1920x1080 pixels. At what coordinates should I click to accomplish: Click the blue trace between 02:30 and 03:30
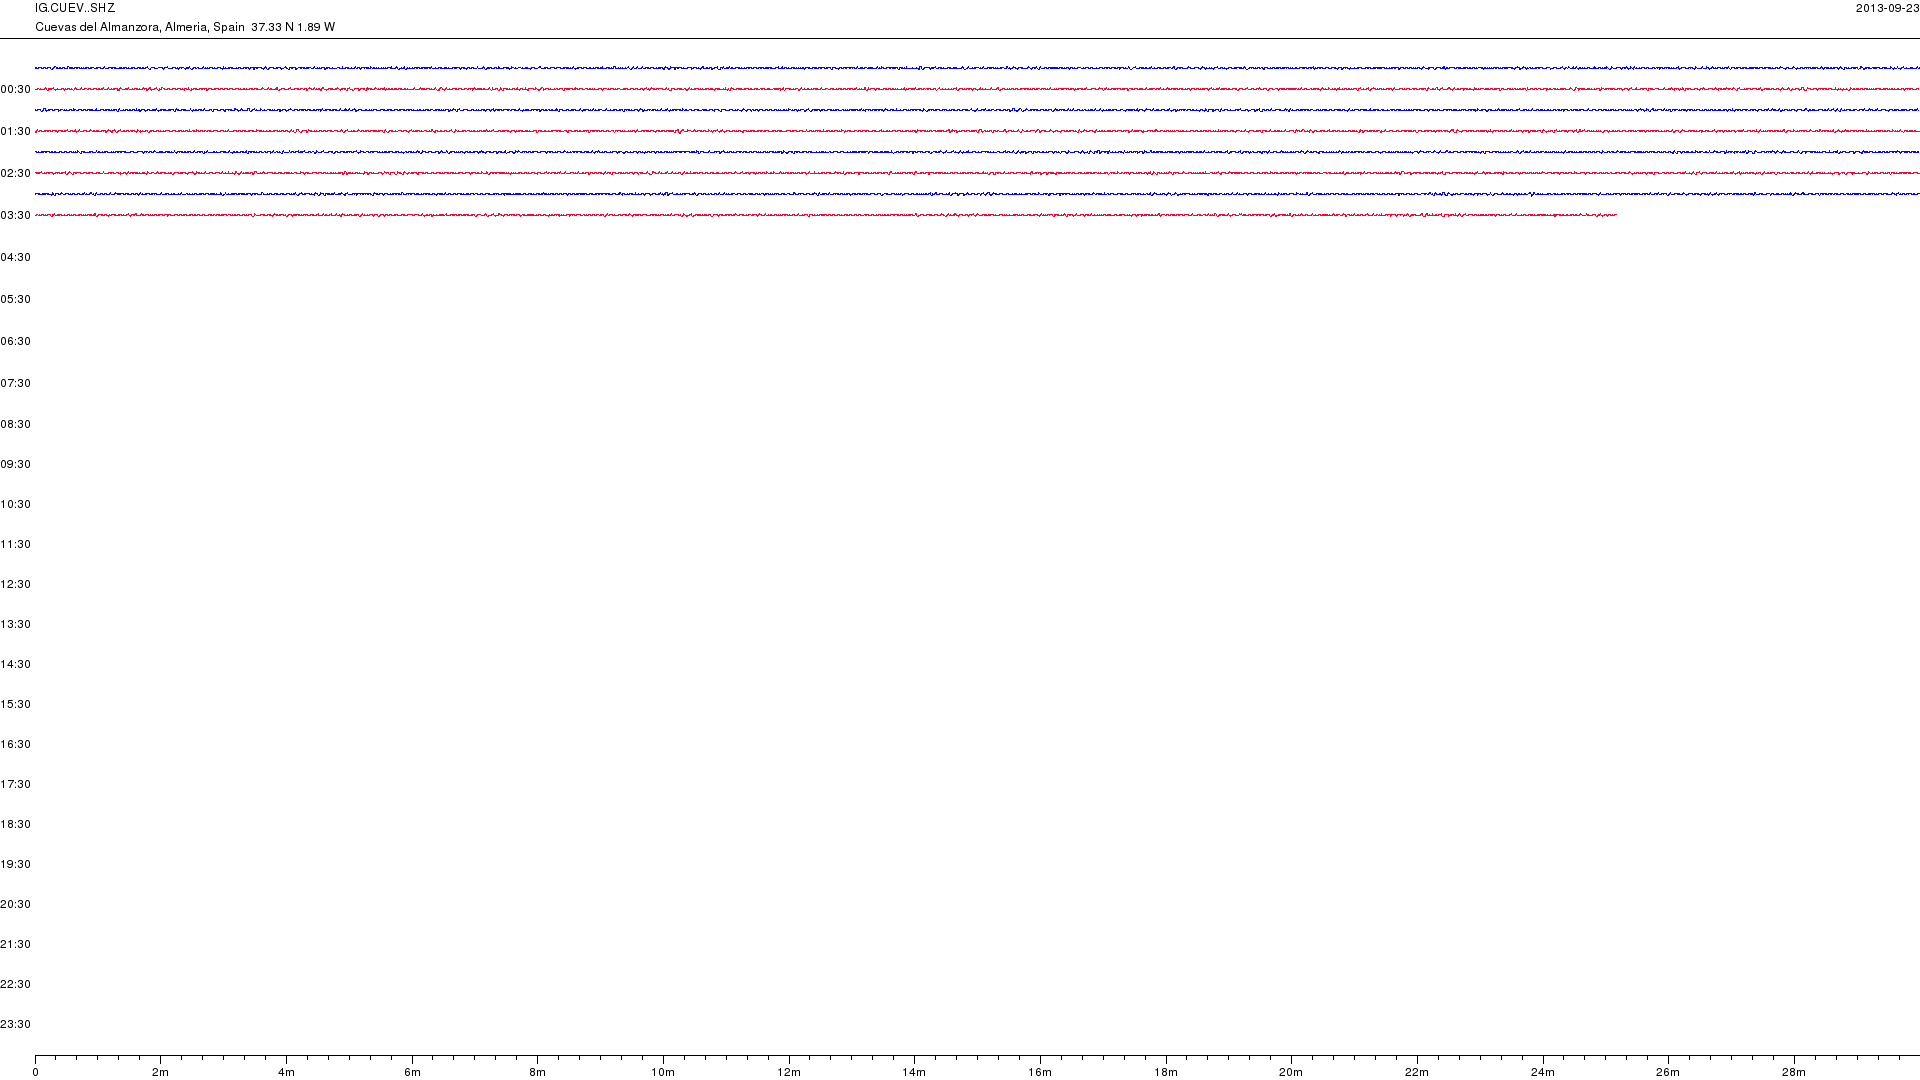pyautogui.click(x=977, y=194)
